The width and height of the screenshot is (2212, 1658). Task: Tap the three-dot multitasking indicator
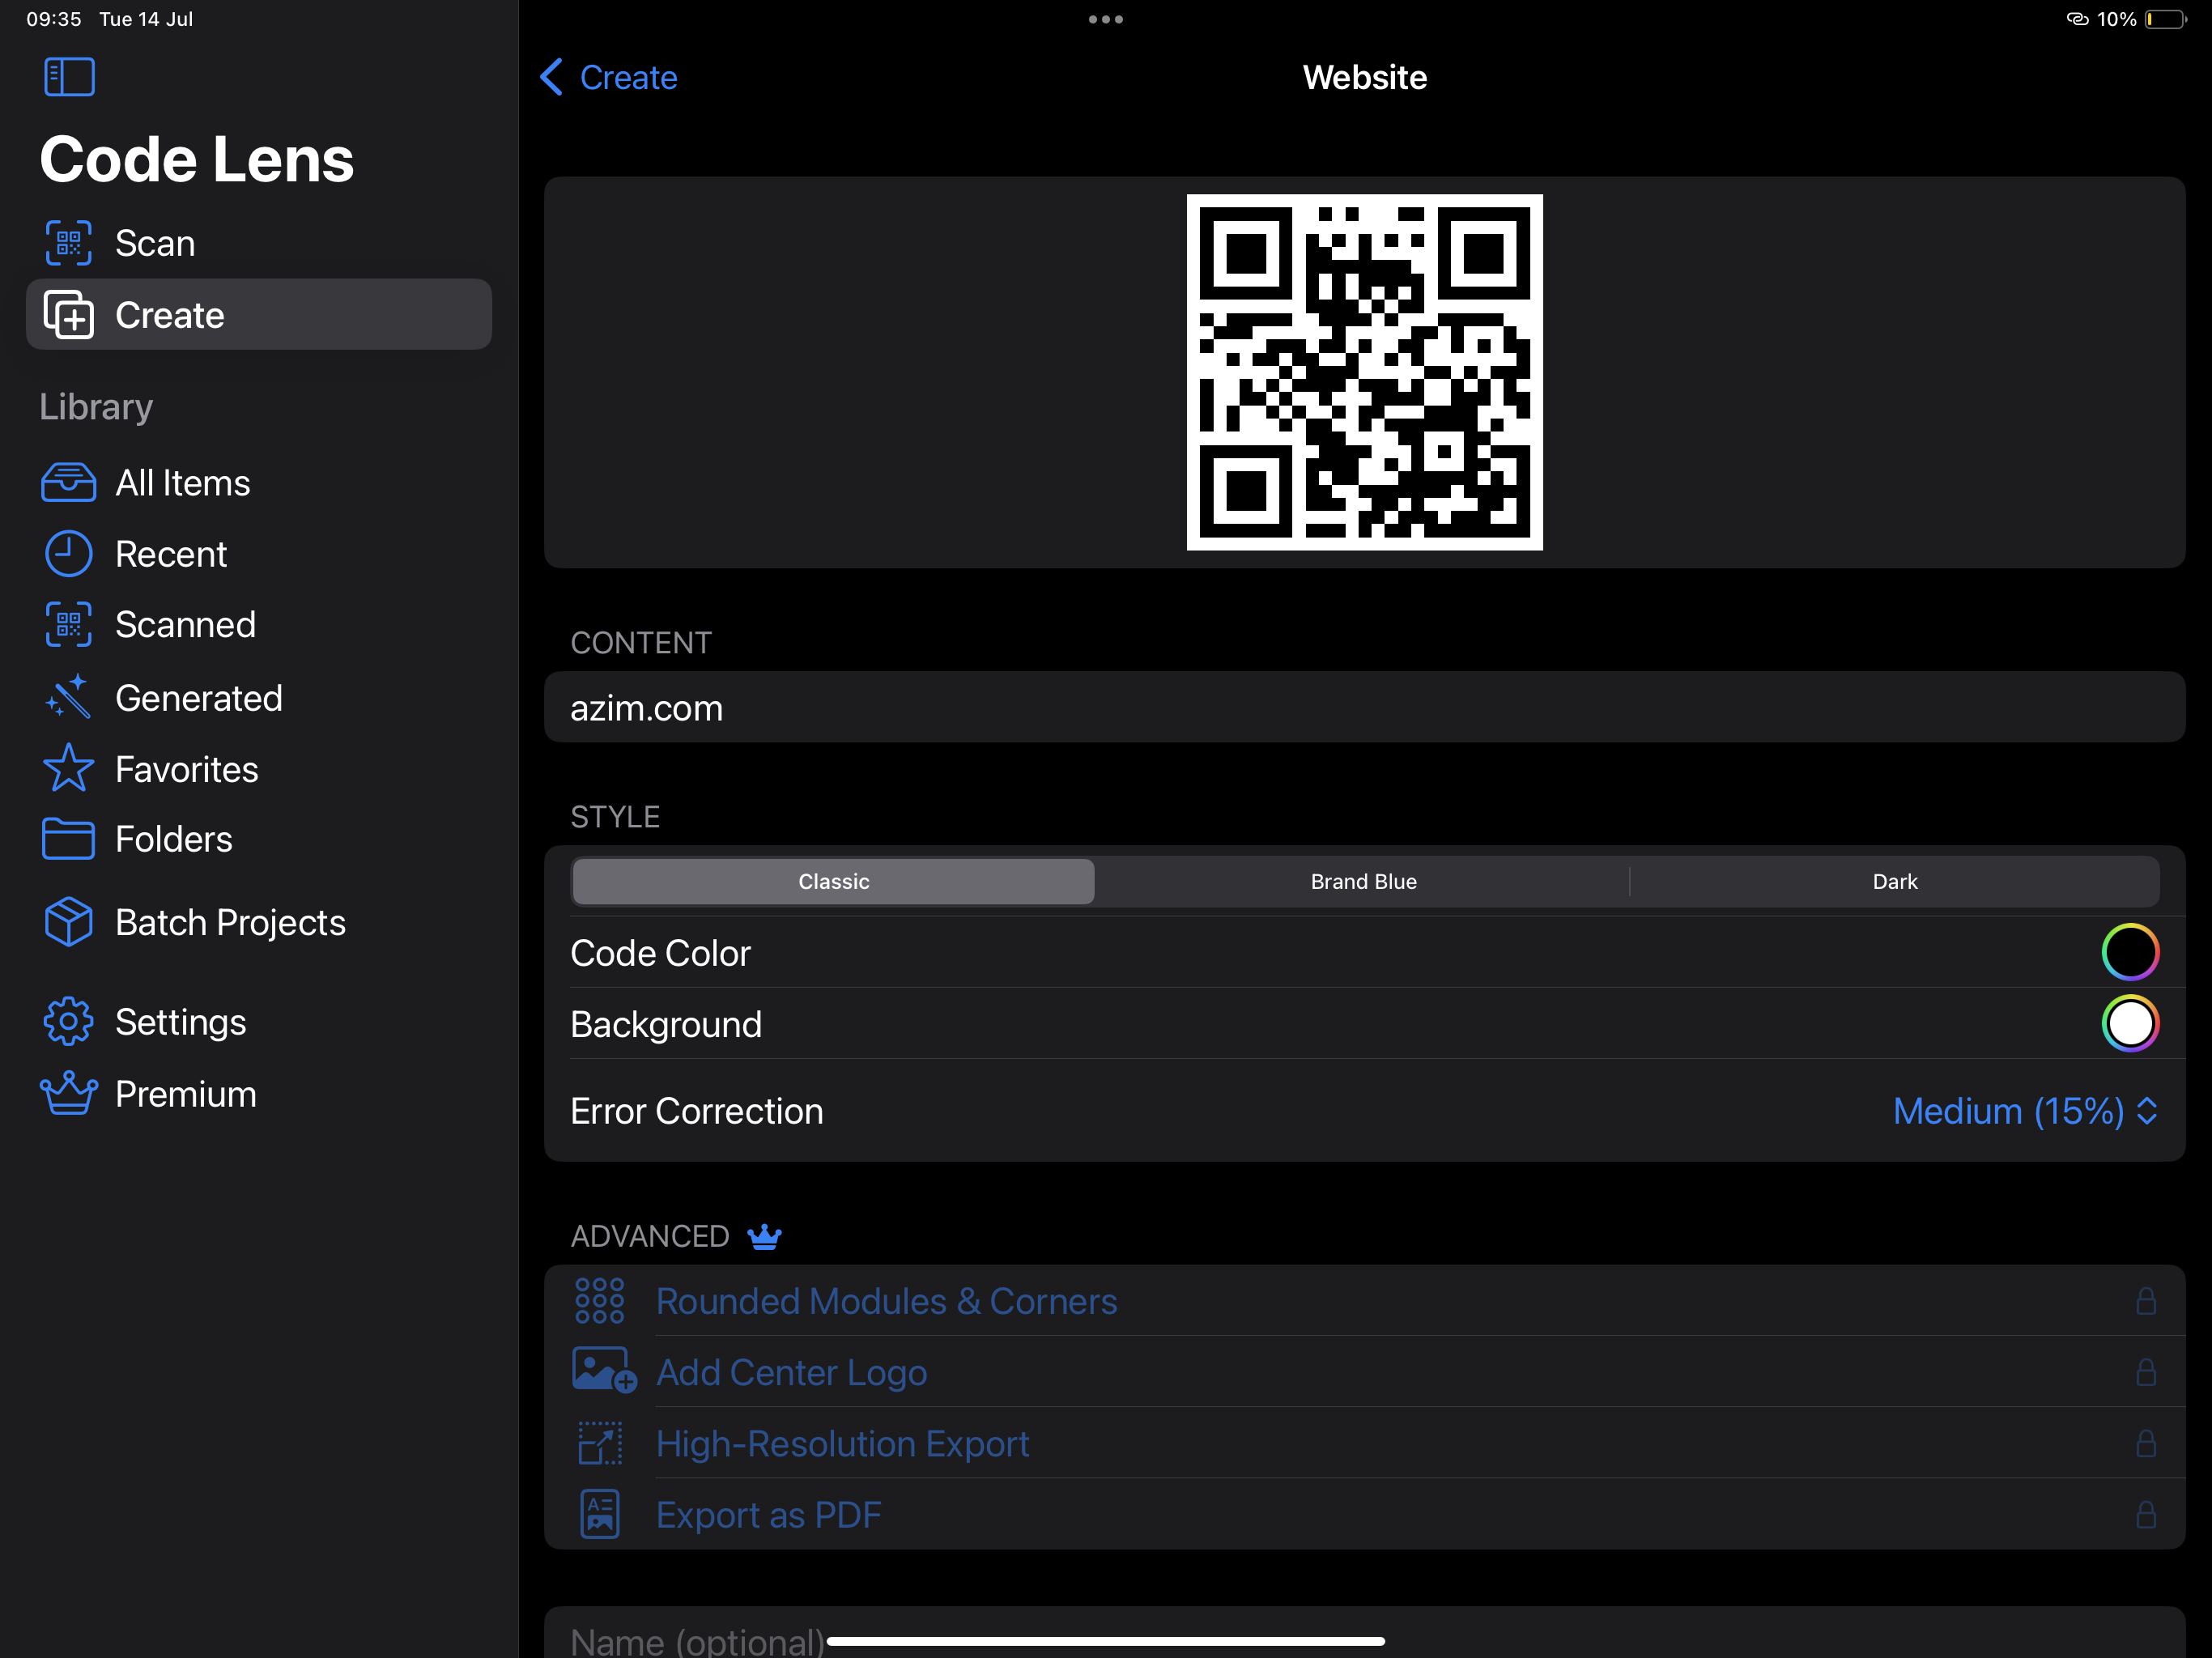pyautogui.click(x=1106, y=19)
